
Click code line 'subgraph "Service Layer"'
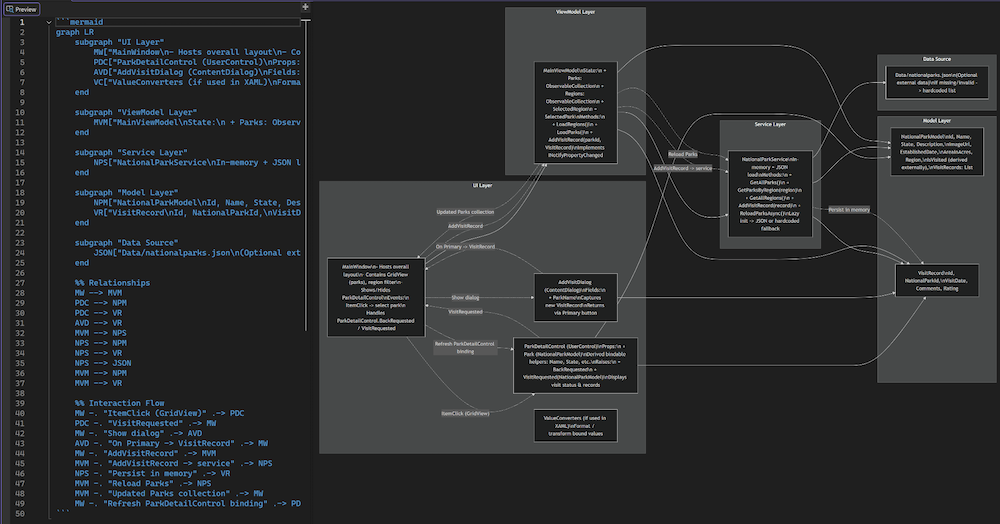(x=131, y=152)
